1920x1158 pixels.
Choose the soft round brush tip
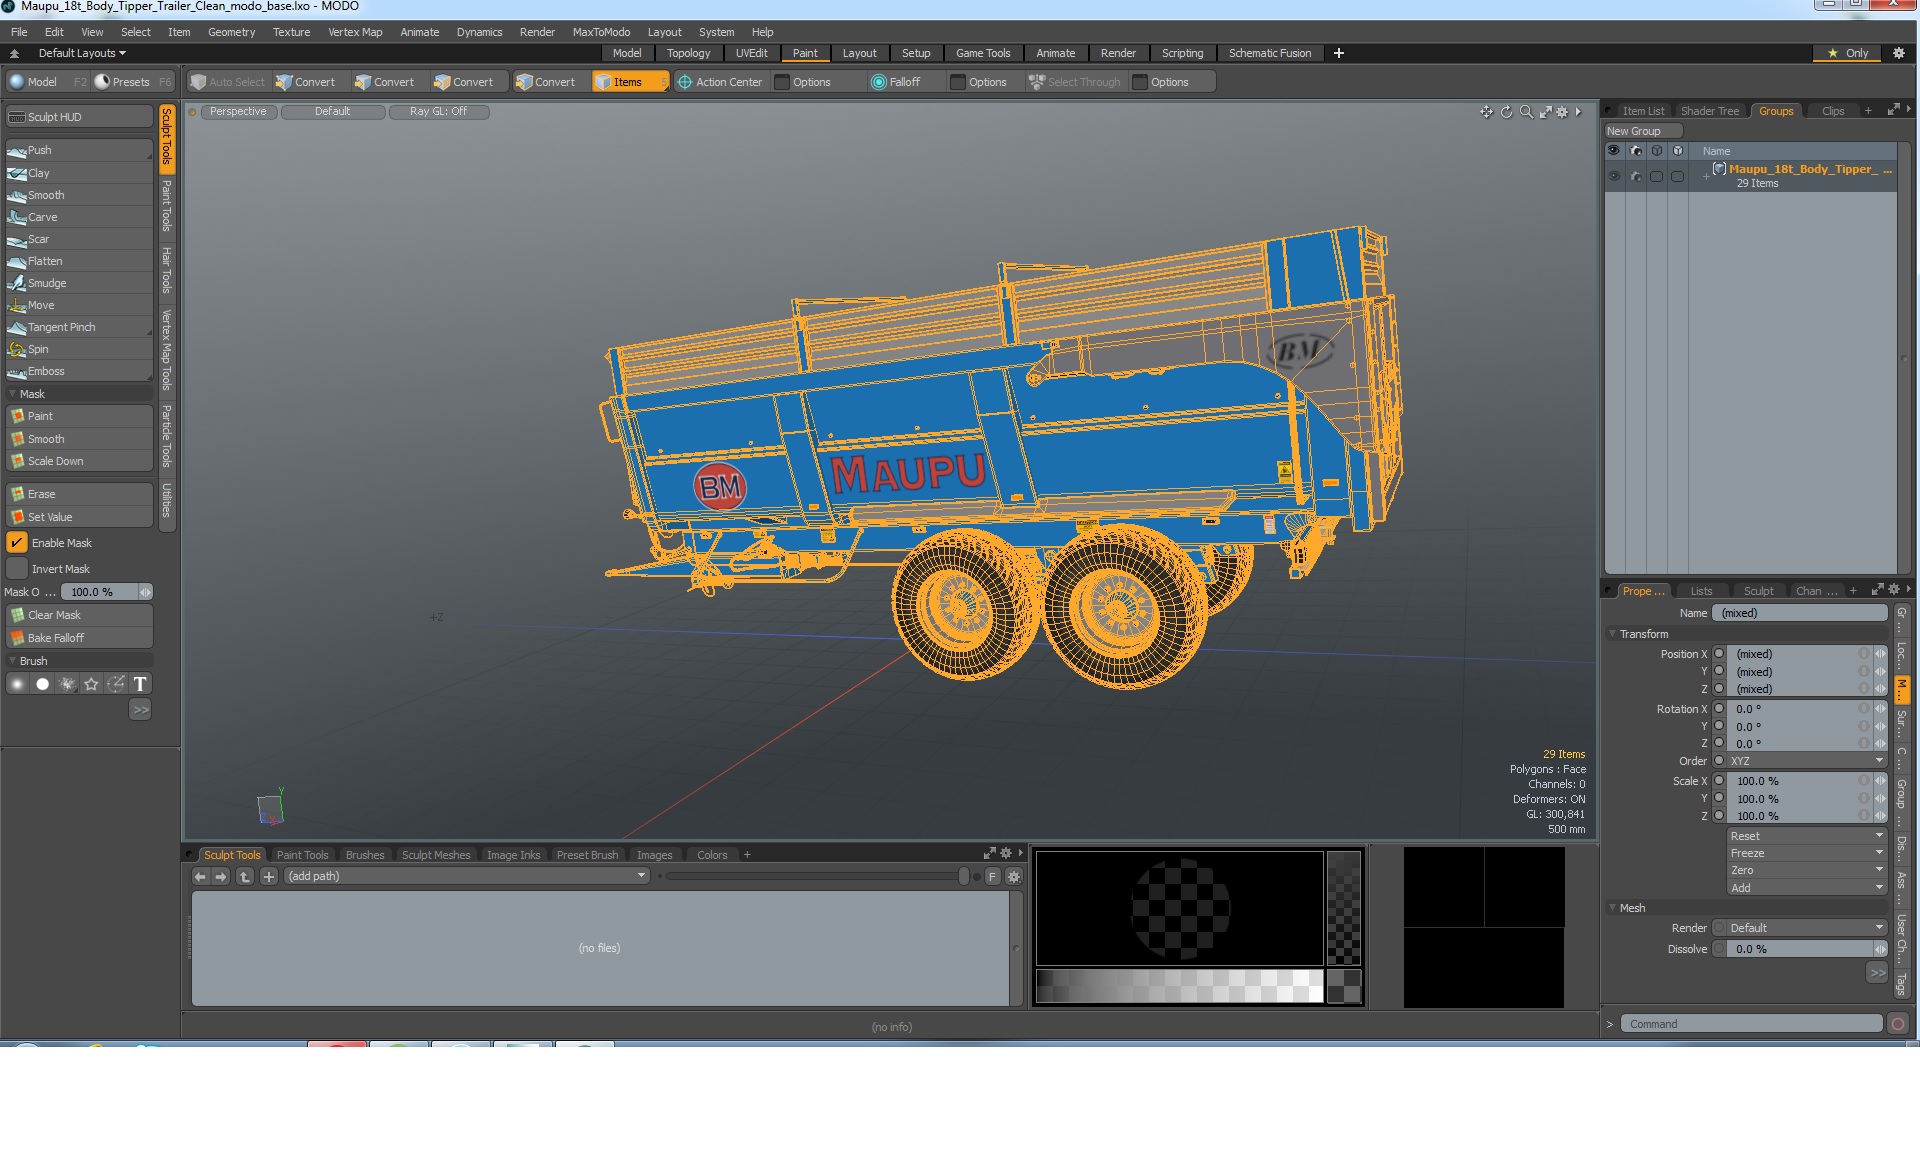tap(17, 684)
